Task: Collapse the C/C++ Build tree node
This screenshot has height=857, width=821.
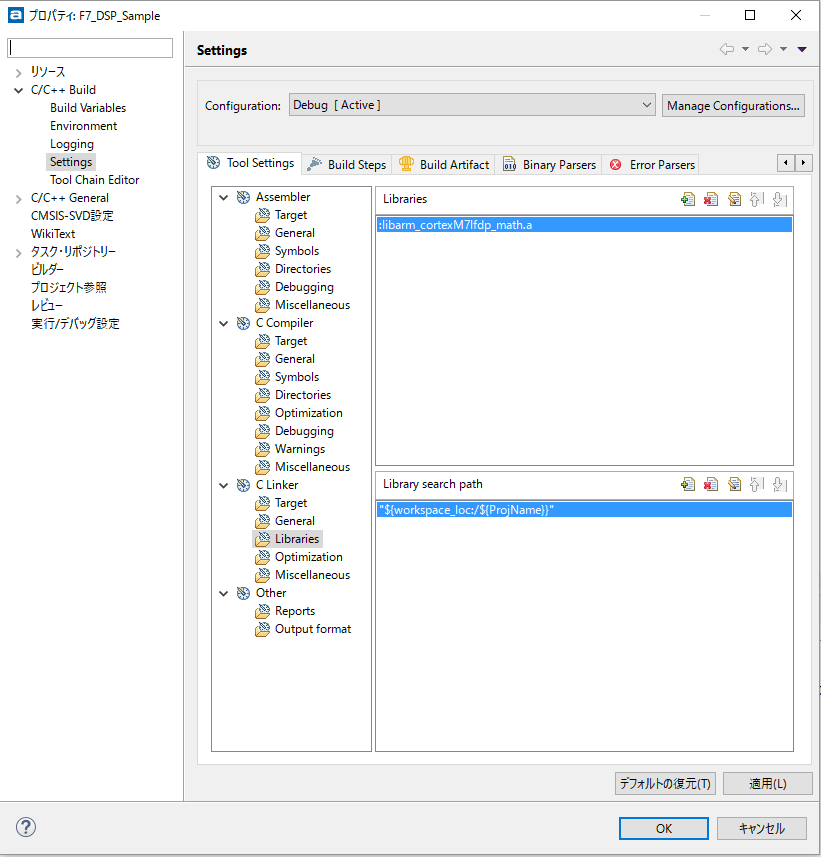Action: (19, 90)
